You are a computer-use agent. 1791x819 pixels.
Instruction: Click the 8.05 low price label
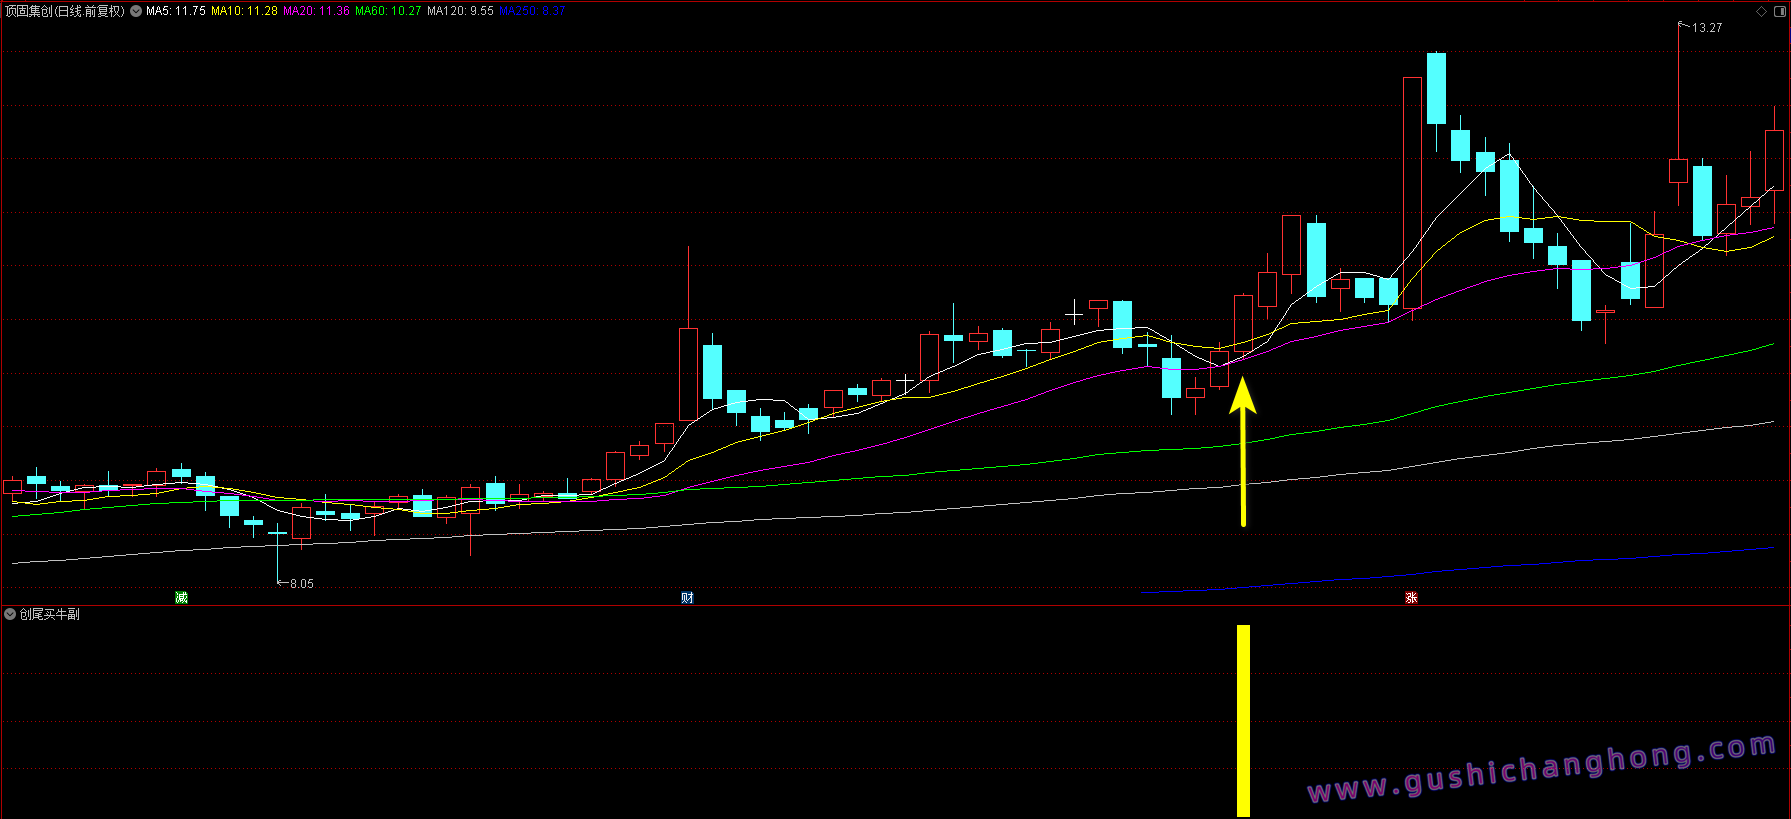301,583
